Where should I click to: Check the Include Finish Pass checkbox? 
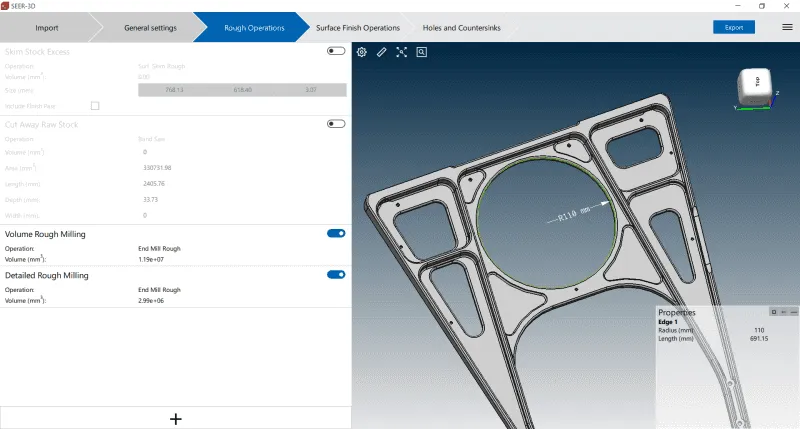(x=95, y=105)
